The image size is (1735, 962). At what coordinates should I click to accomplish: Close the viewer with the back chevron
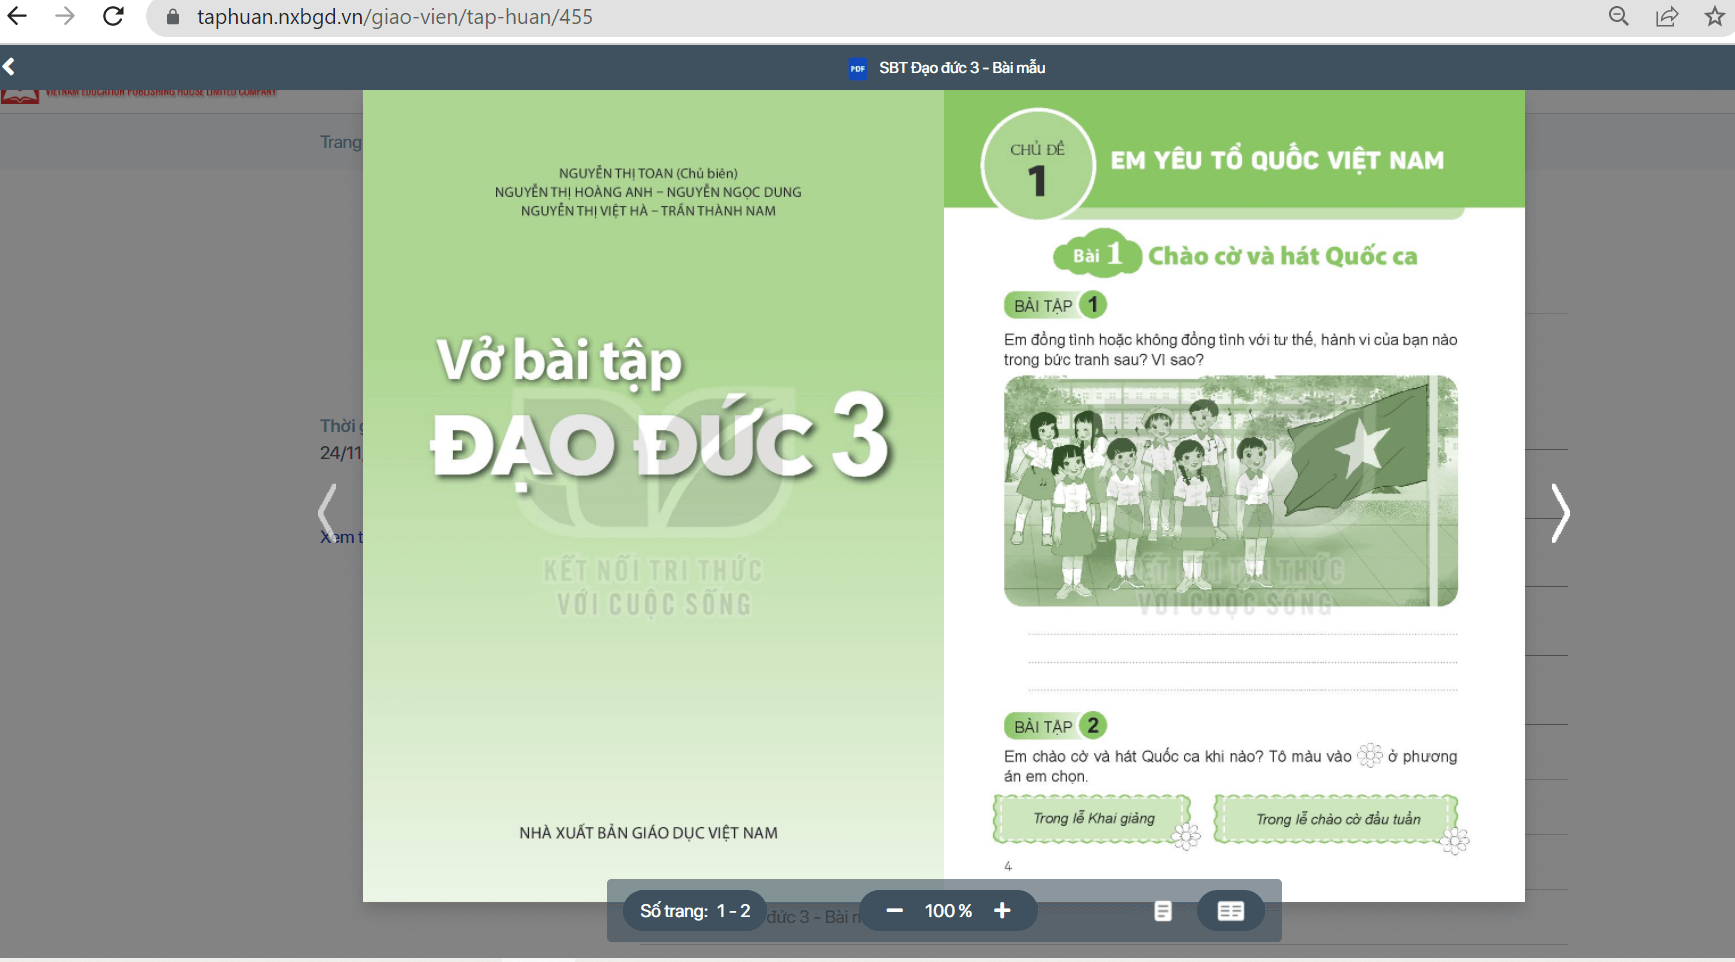(x=9, y=67)
